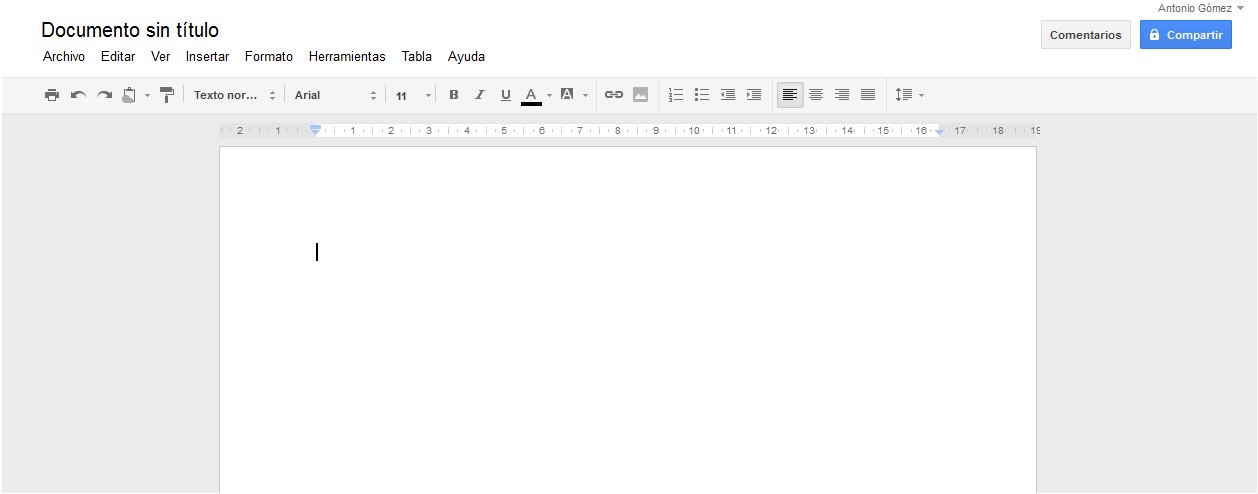Screen dimensions: 1258x494
Task: Open the Arial font family dropdown
Action: click(x=335, y=95)
